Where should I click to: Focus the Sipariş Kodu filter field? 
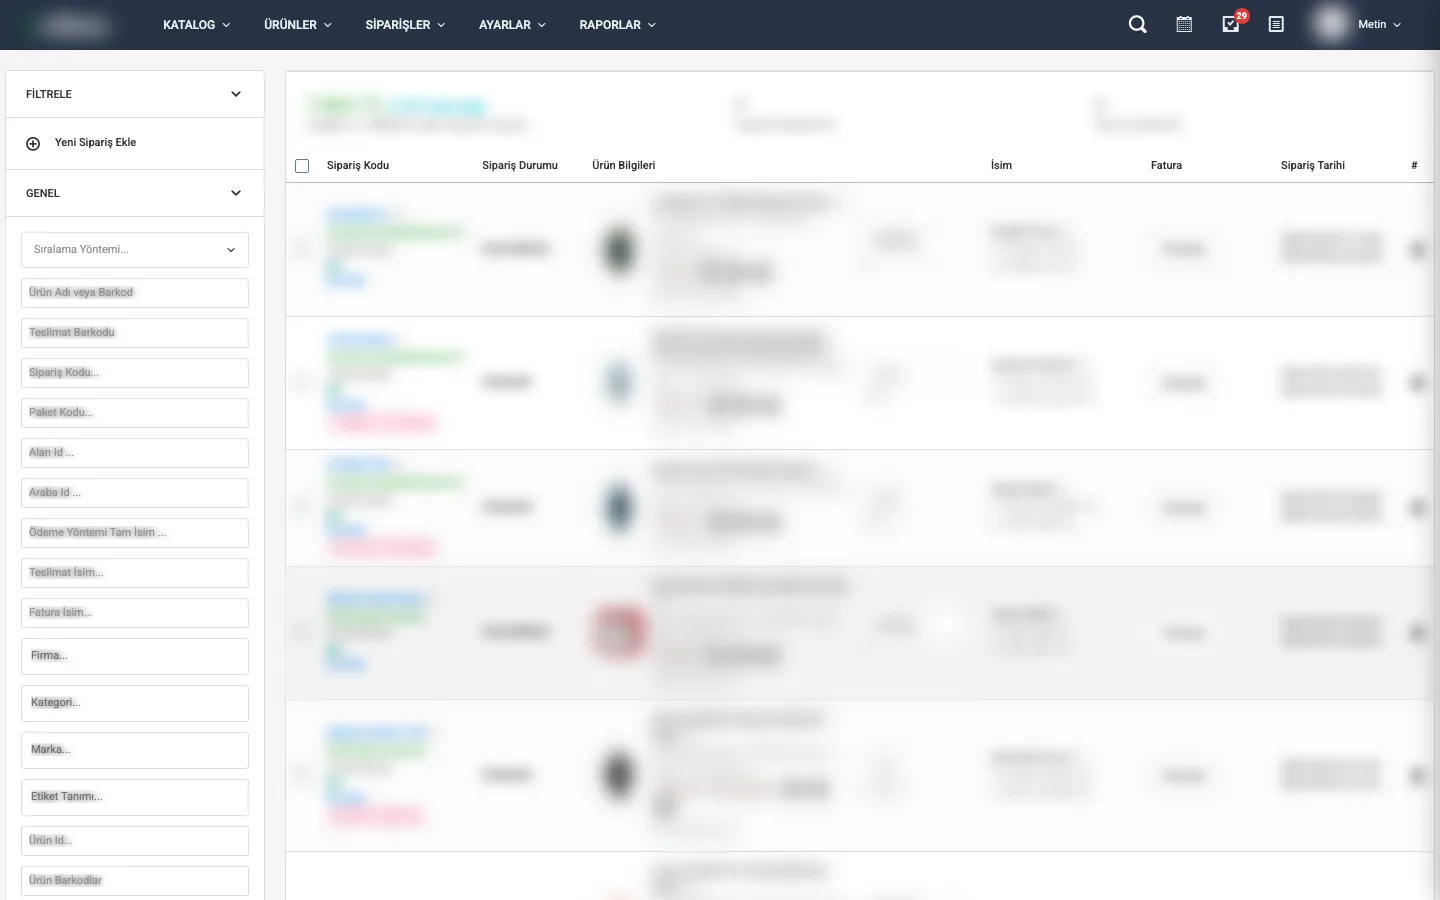point(135,373)
